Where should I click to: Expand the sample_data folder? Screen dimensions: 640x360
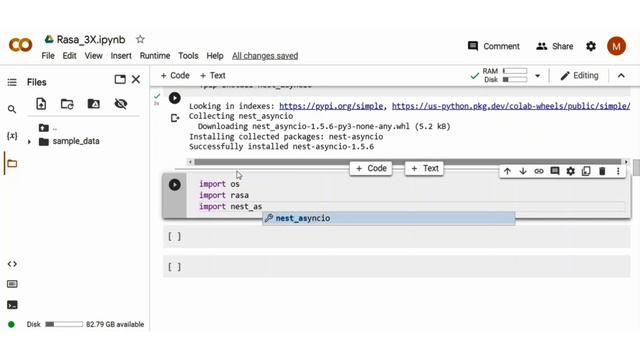[x=29, y=142]
